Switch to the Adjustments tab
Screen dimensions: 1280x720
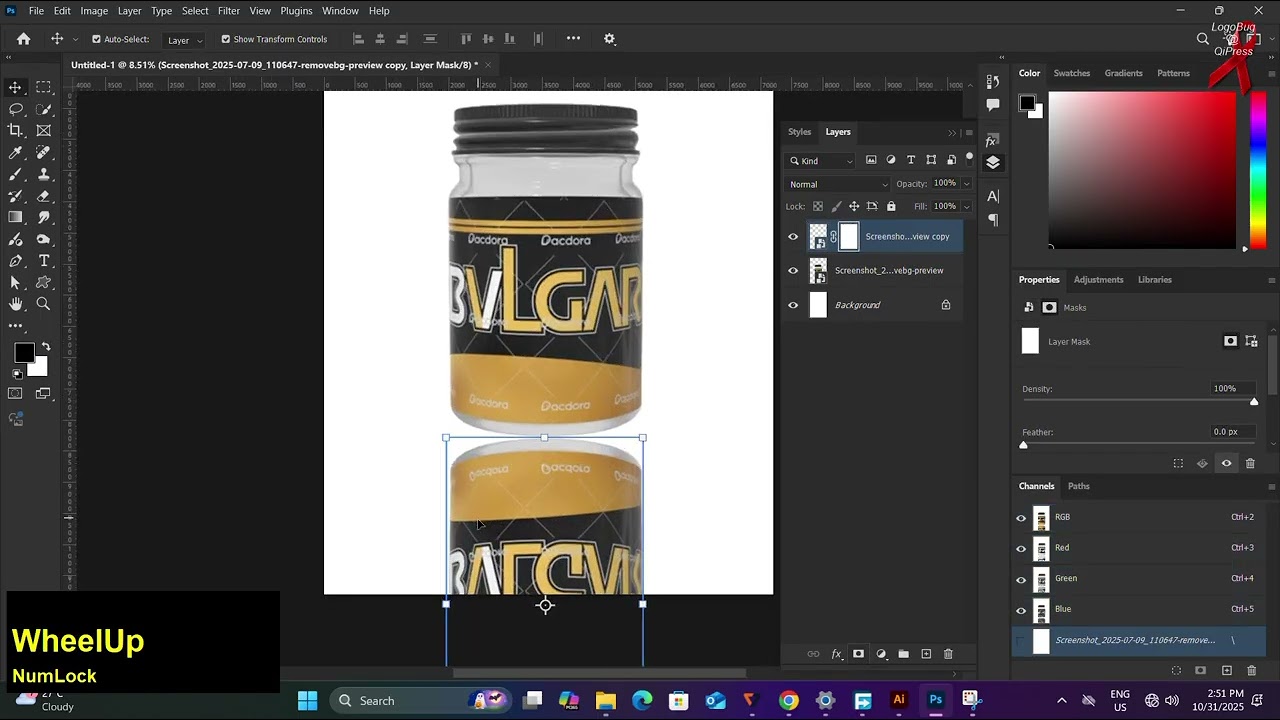pyautogui.click(x=1098, y=280)
